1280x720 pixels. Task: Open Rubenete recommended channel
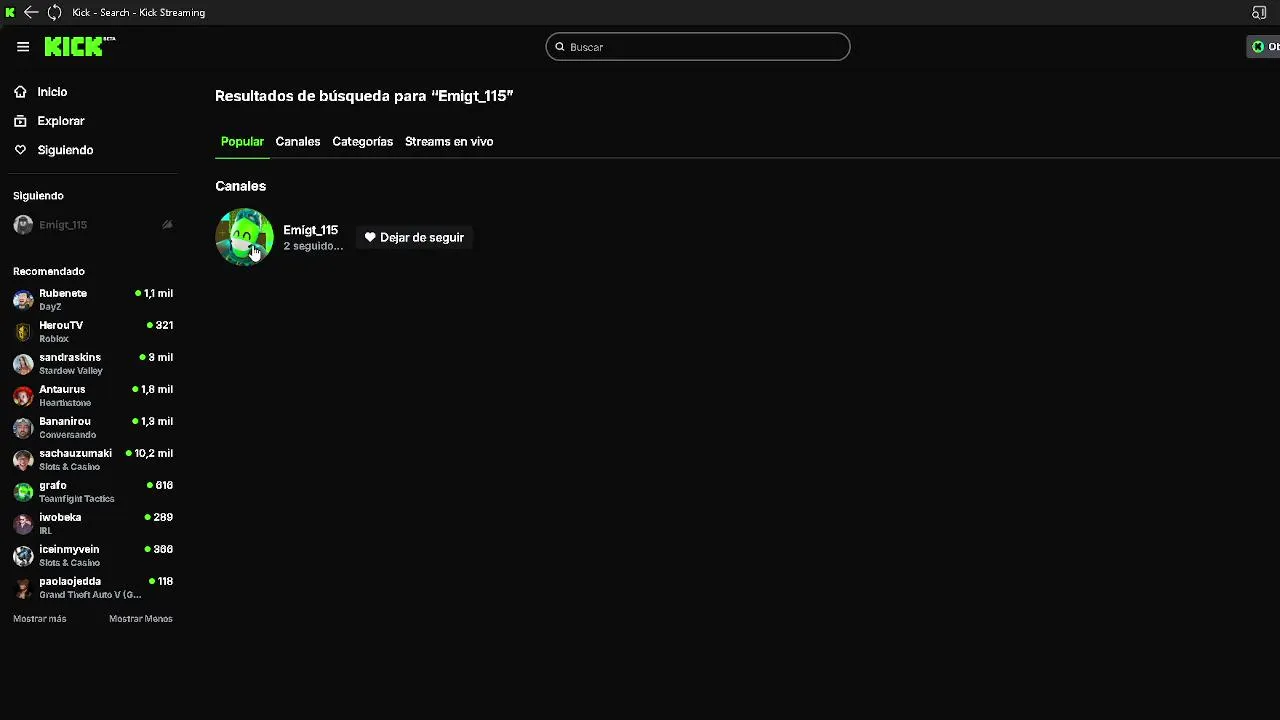pyautogui.click(x=92, y=300)
